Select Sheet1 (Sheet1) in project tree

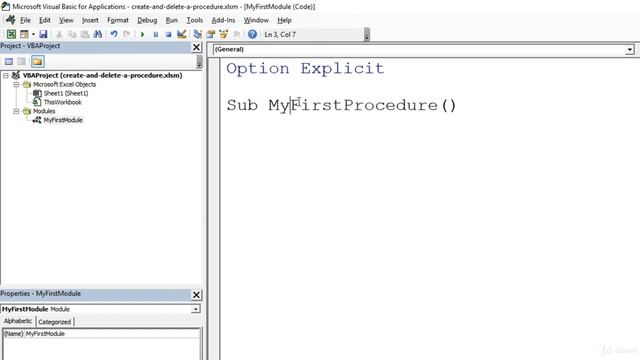(66, 93)
